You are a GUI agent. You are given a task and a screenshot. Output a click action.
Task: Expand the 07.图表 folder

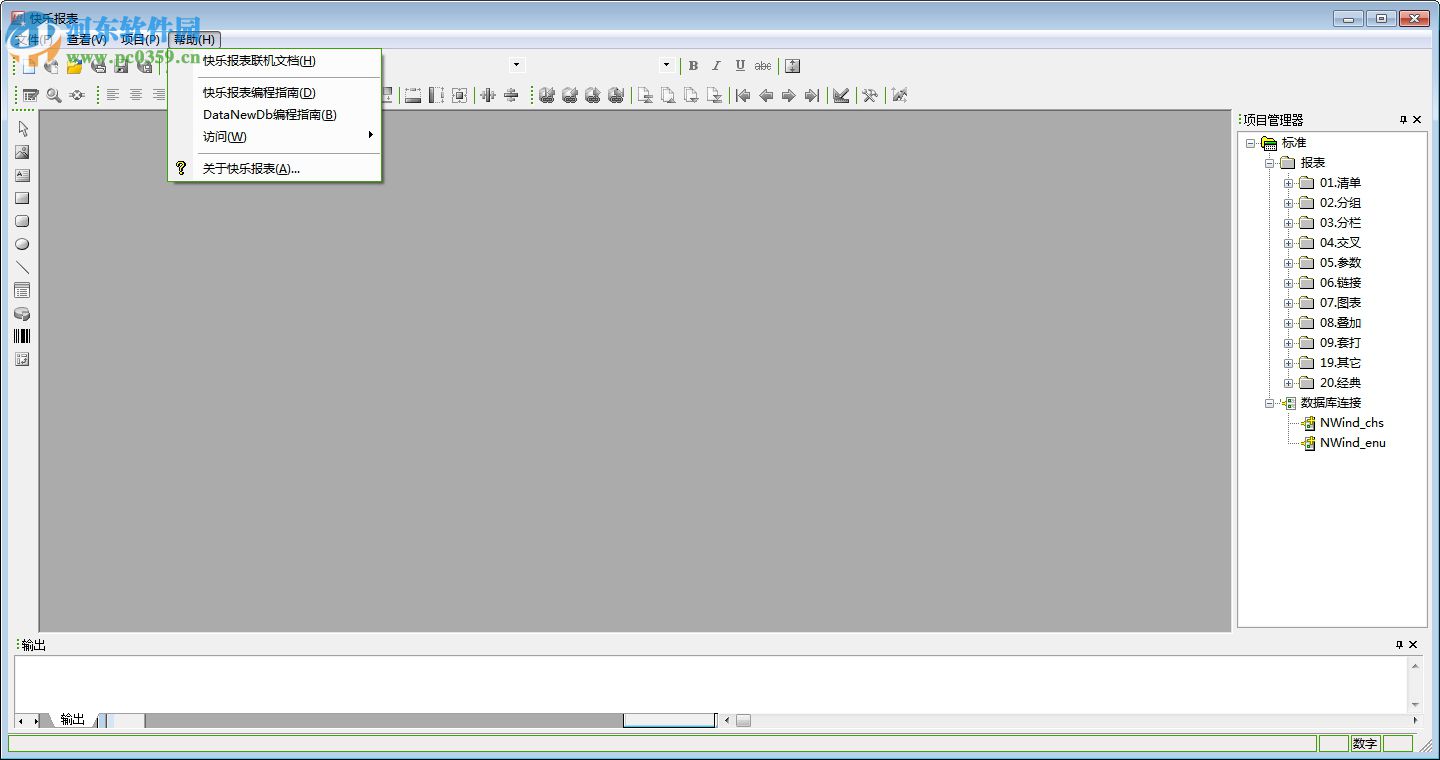(1289, 303)
